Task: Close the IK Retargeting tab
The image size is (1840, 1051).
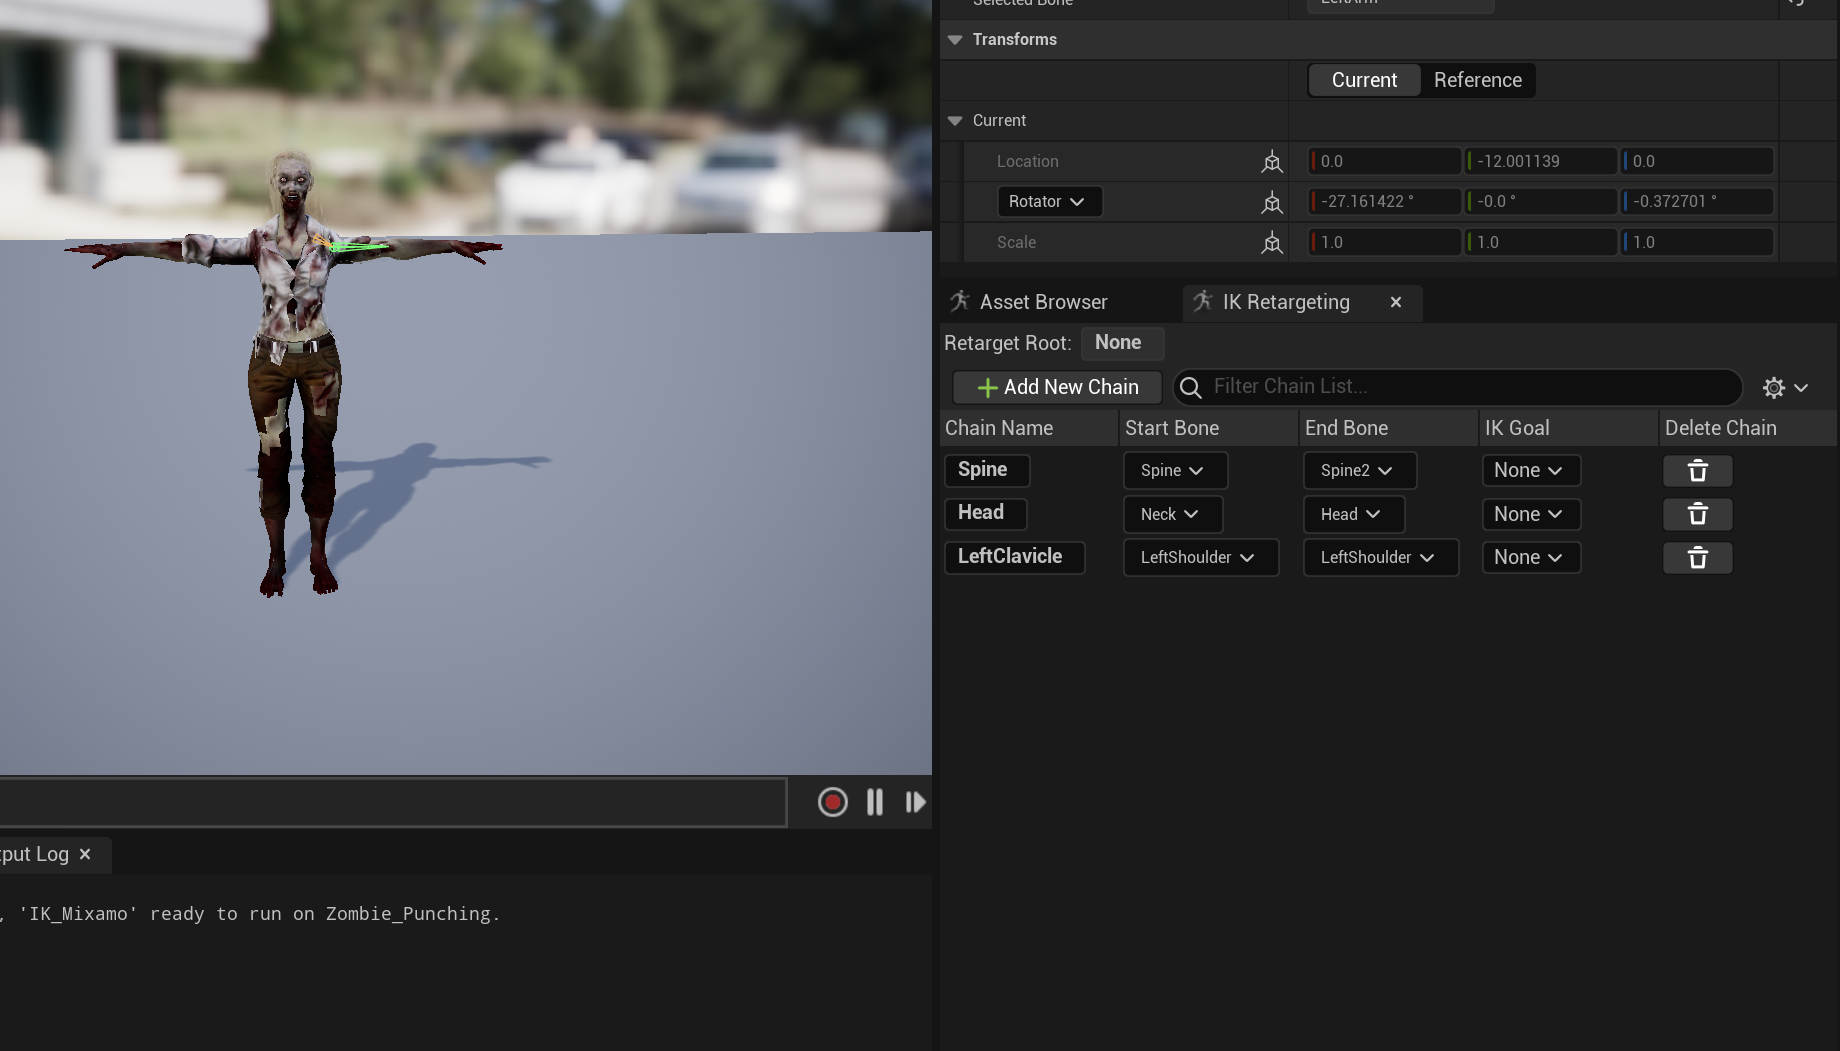Action: point(1395,302)
